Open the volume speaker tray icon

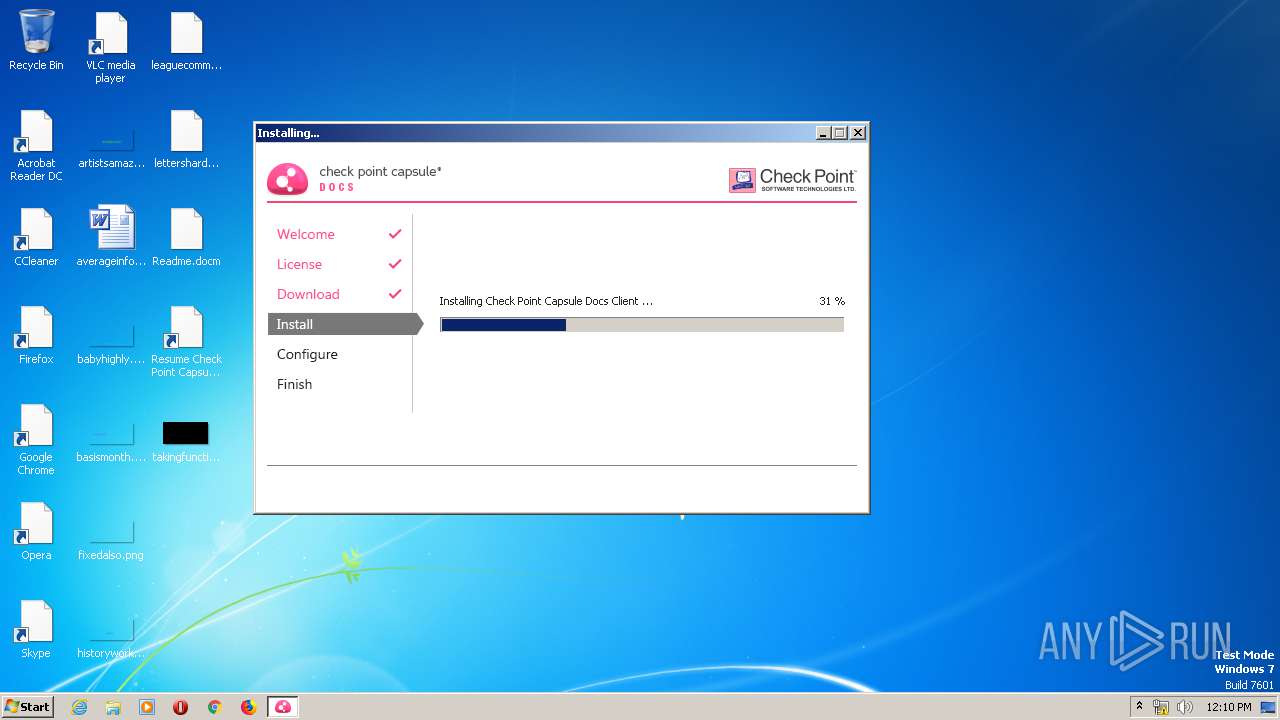[x=1185, y=707]
